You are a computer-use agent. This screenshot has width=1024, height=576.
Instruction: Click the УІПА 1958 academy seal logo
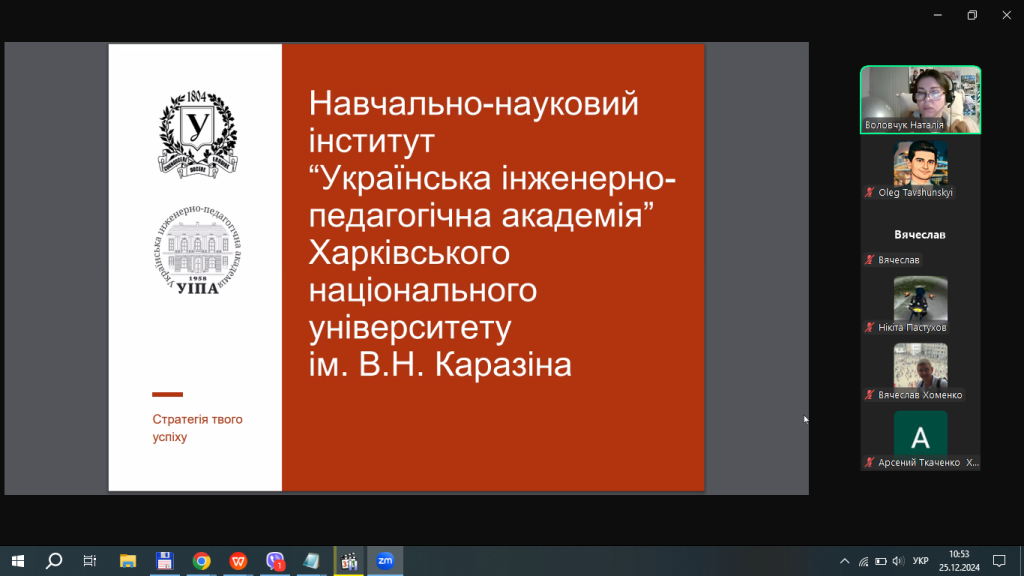tap(198, 249)
